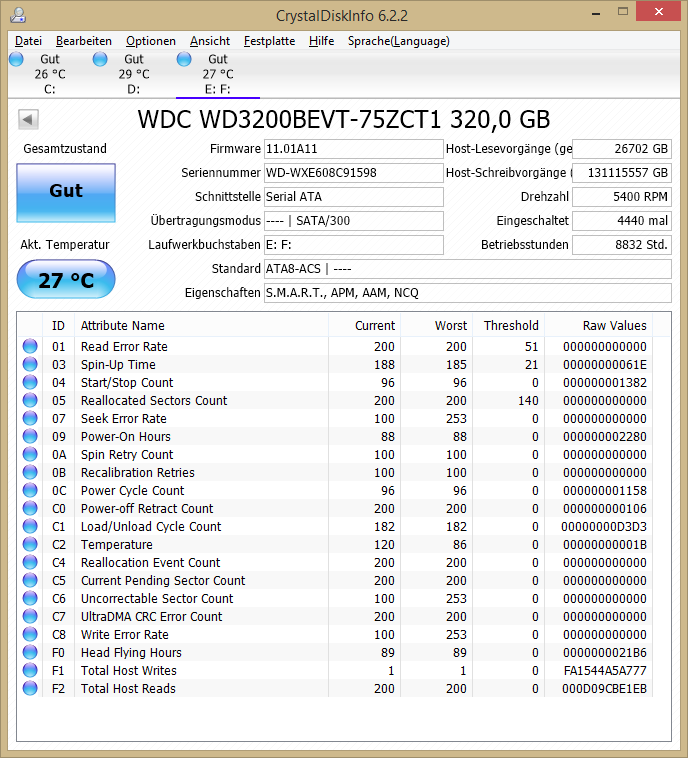Select the C: drive status orb

pyautogui.click(x=16, y=59)
